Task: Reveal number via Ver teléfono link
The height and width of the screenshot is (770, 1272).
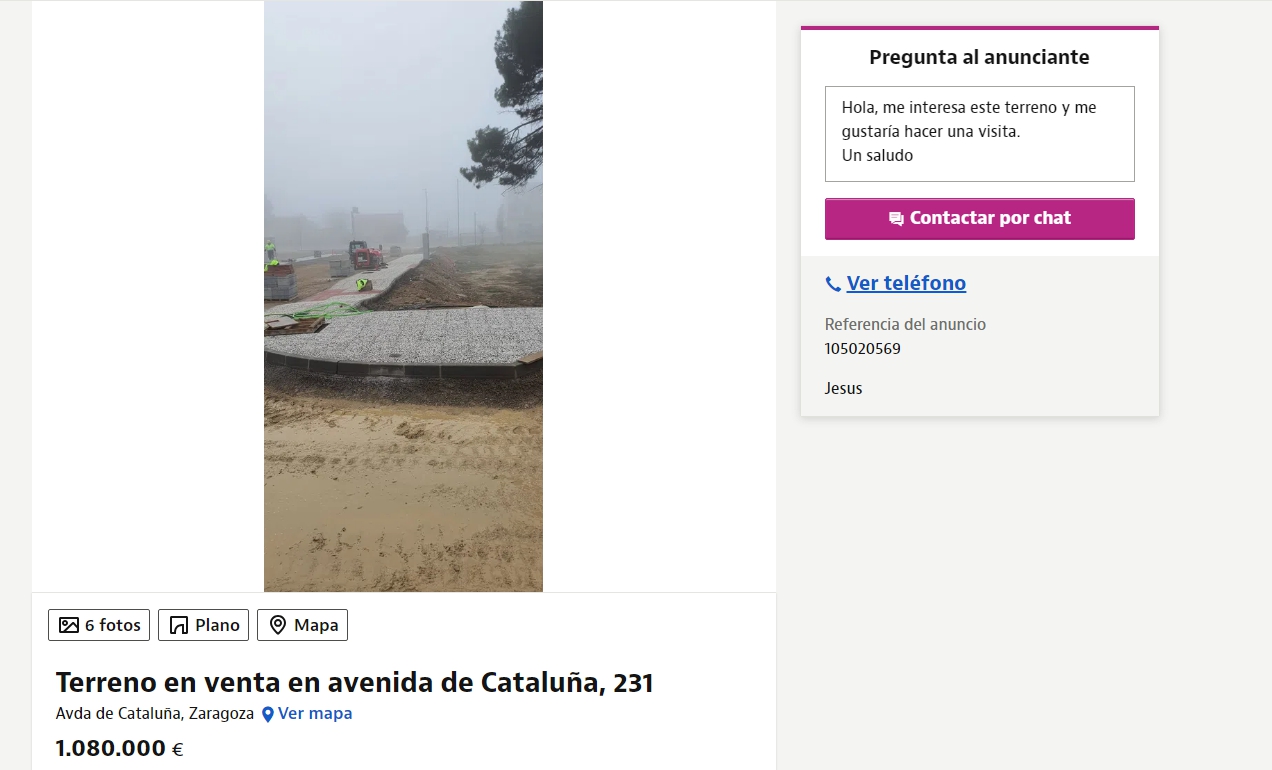Action: coord(906,283)
